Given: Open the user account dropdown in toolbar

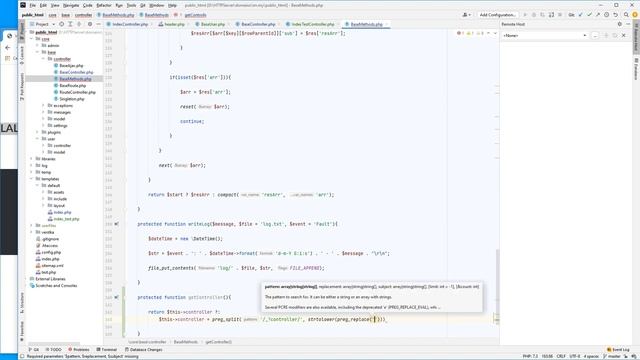Looking at the screenshot, I should (466, 15).
